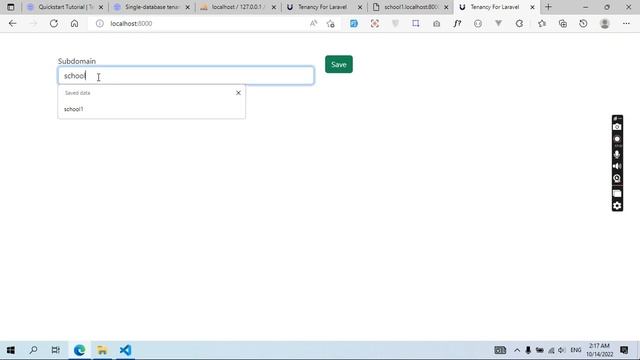Open Visual Studio Code from the taskbar
The image size is (640, 360).
pos(125,350)
